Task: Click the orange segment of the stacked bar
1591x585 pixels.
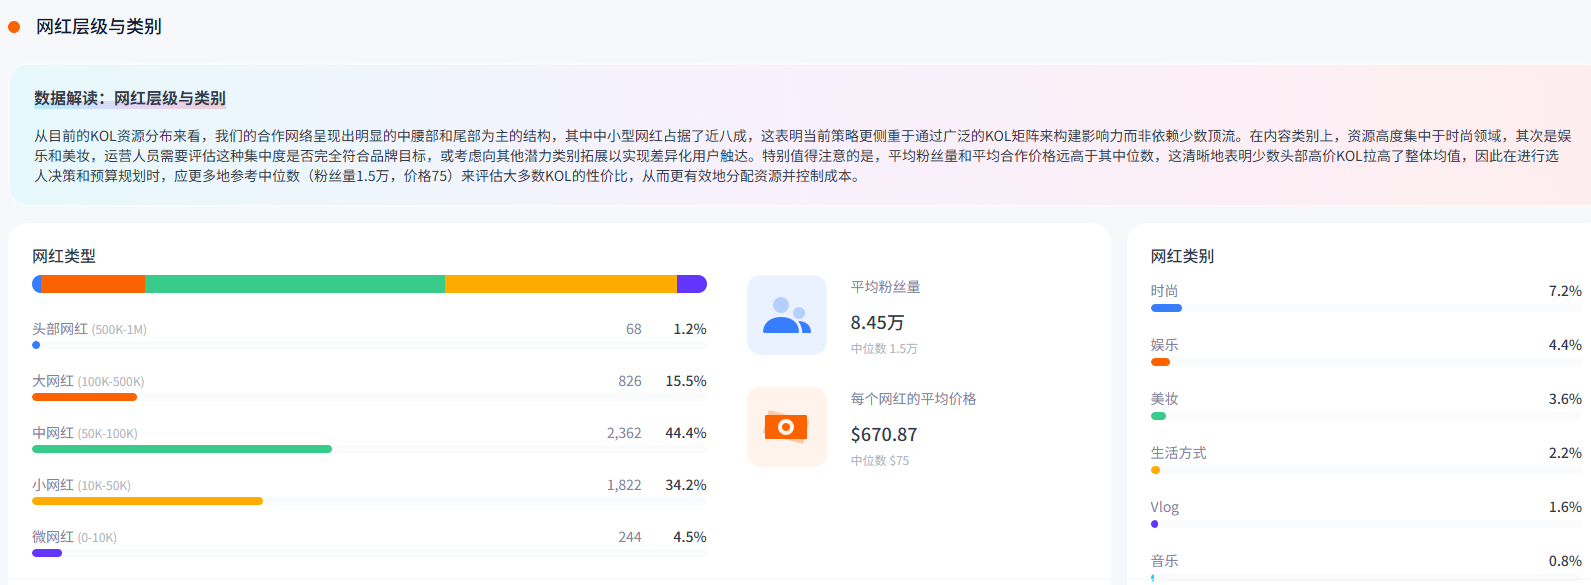Action: pyautogui.click(x=93, y=284)
